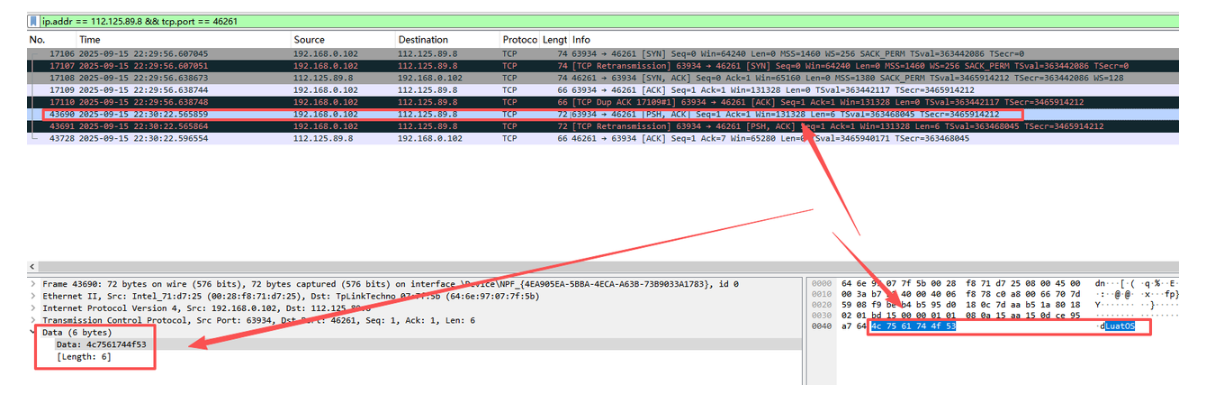The height and width of the screenshot is (393, 1211).
Task: Select packet 43691 retransmission row
Action: coord(602,126)
